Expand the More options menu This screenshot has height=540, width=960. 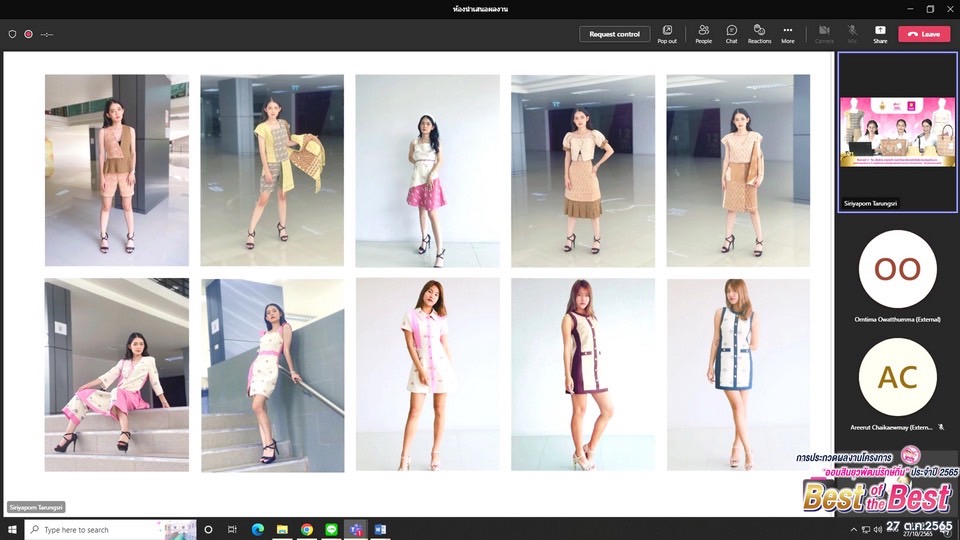click(x=788, y=33)
